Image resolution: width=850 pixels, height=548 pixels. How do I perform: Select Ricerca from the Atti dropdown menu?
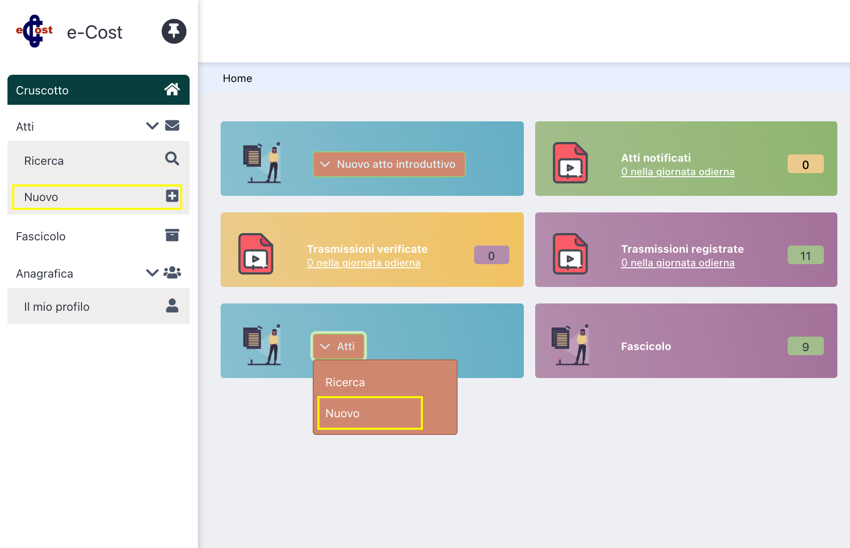(345, 382)
